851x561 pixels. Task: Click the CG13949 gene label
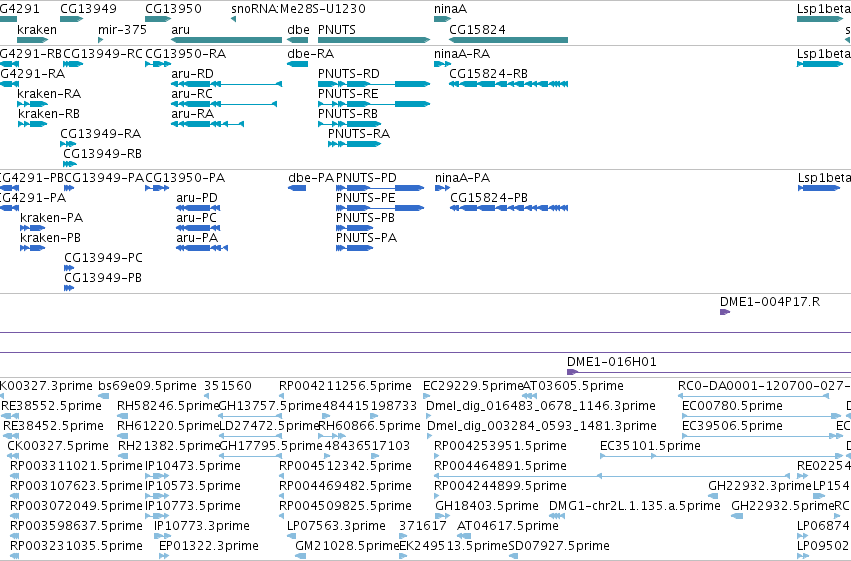88,9
